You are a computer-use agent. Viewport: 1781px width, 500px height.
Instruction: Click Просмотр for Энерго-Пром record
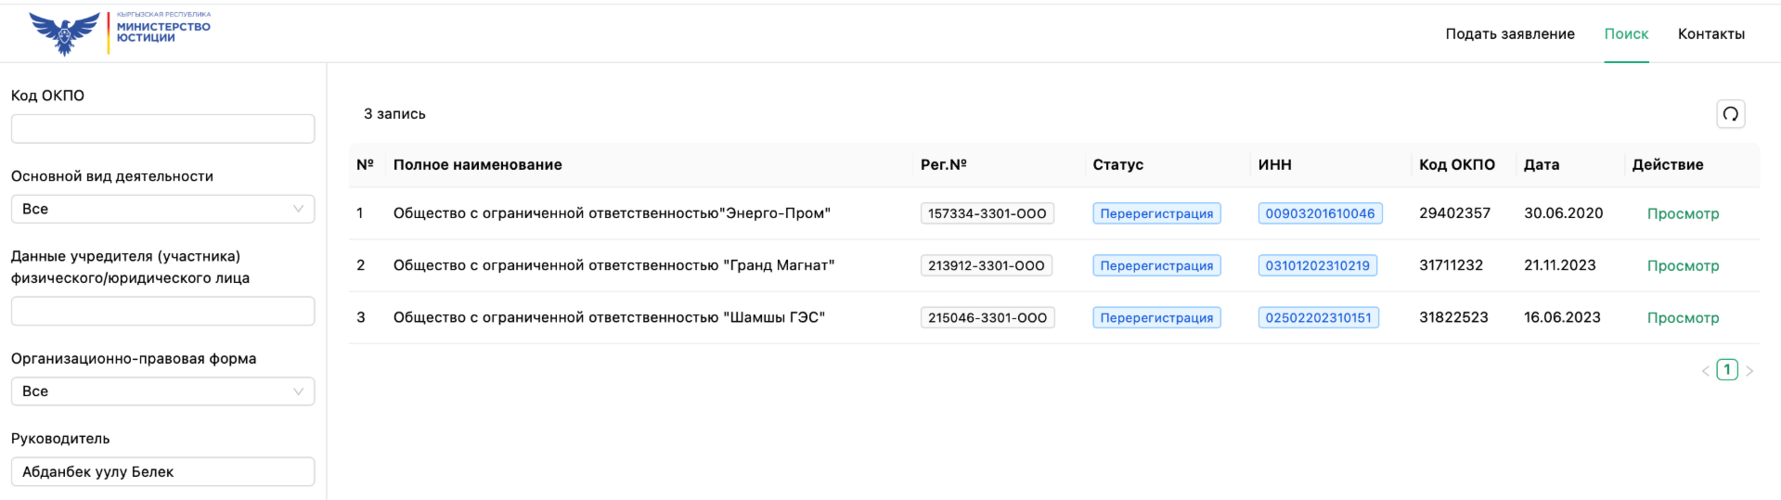tap(1683, 214)
